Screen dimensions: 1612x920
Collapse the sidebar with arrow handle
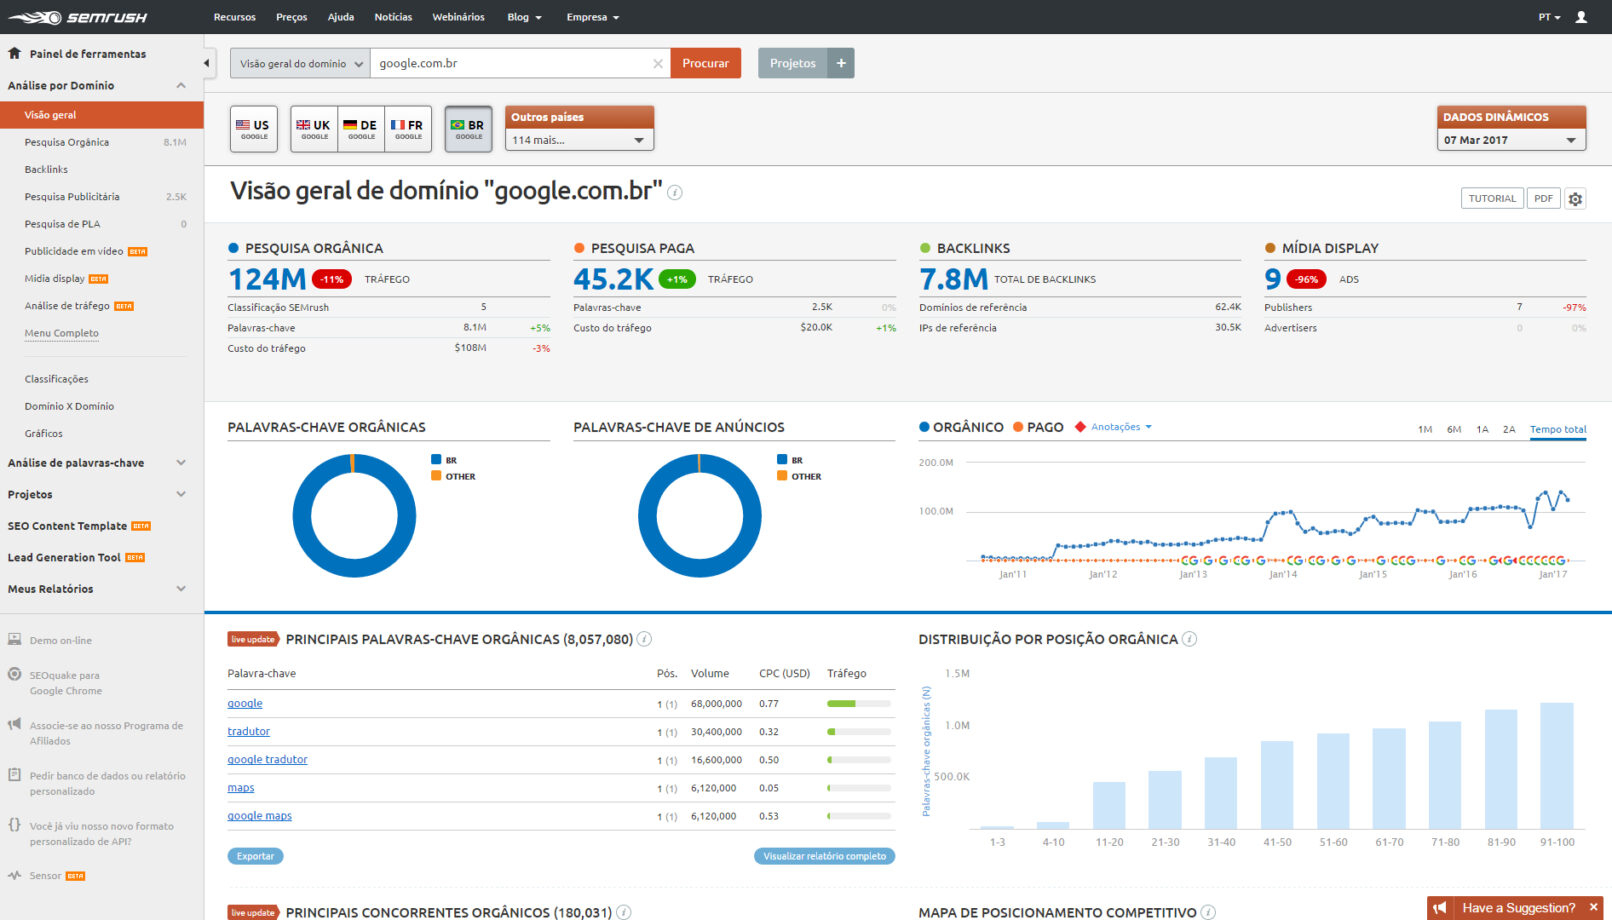tap(207, 63)
